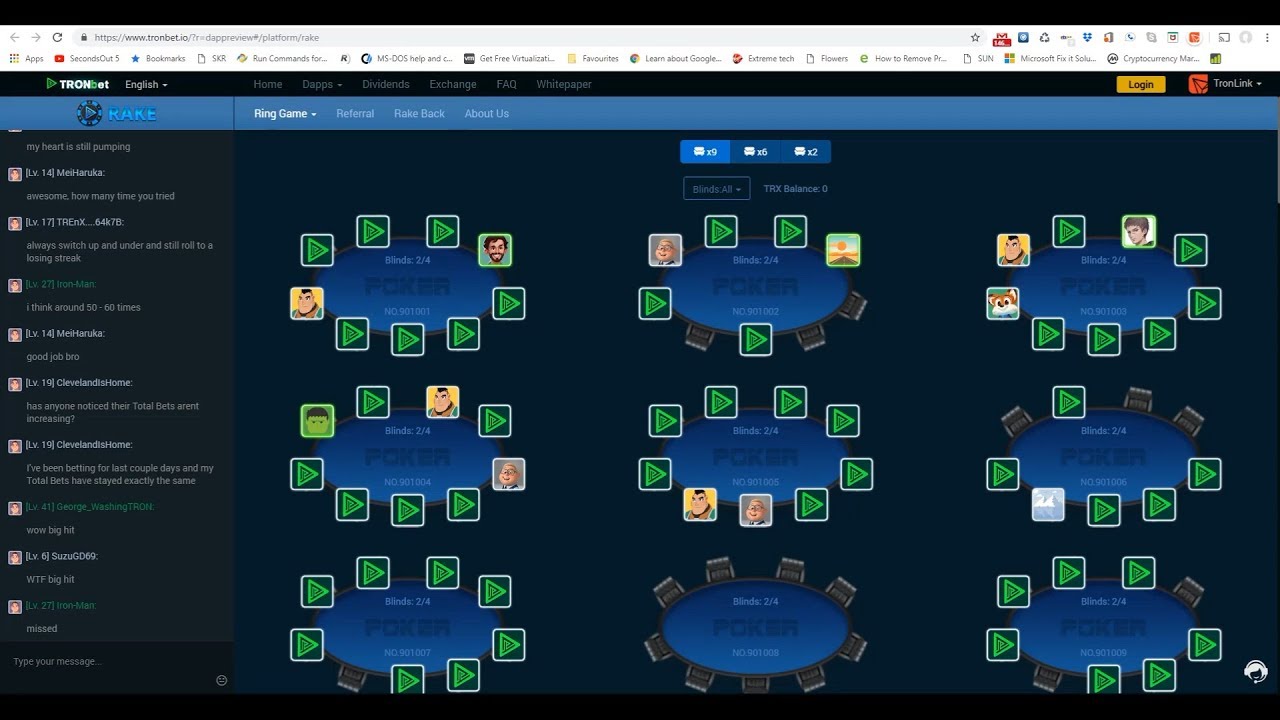The width and height of the screenshot is (1280, 720).
Task: Open the Dividends page
Action: (x=386, y=84)
